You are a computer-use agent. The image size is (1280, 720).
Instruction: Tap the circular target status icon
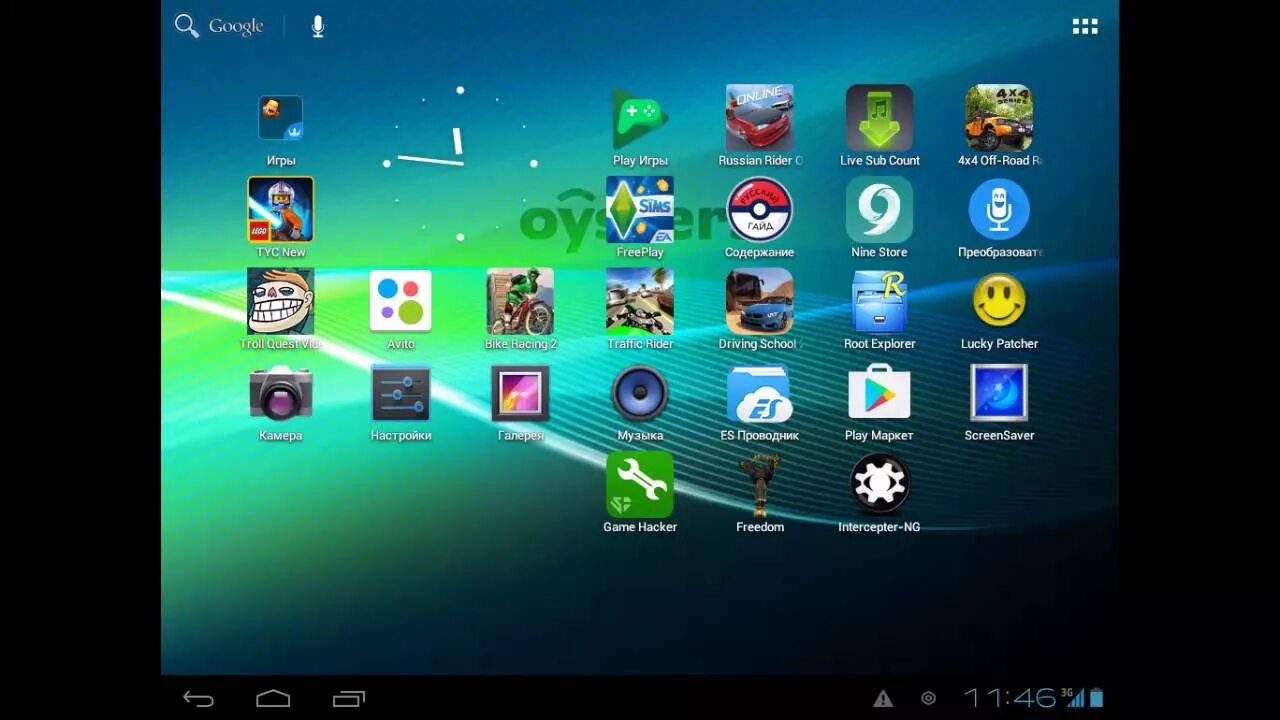pos(929,699)
